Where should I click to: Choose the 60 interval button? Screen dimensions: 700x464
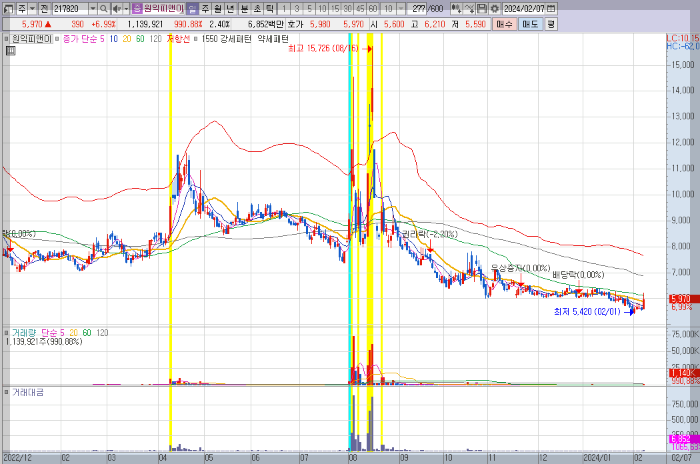pos(373,8)
